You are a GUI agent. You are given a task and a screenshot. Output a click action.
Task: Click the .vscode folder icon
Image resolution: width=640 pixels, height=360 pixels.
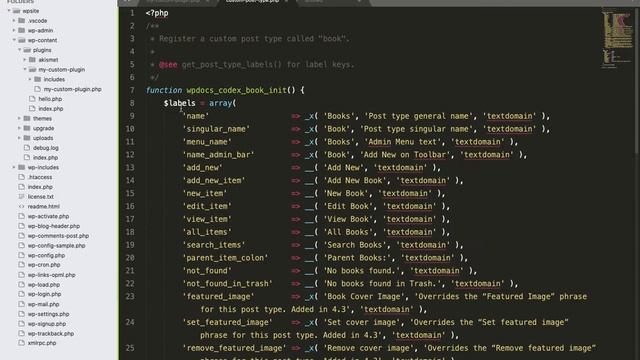click(22, 20)
